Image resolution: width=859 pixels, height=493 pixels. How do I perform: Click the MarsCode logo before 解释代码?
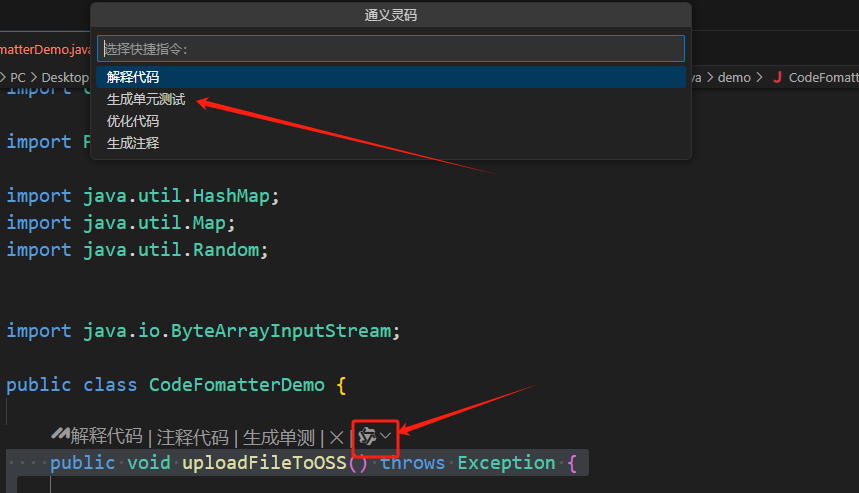pyautogui.click(x=60, y=436)
